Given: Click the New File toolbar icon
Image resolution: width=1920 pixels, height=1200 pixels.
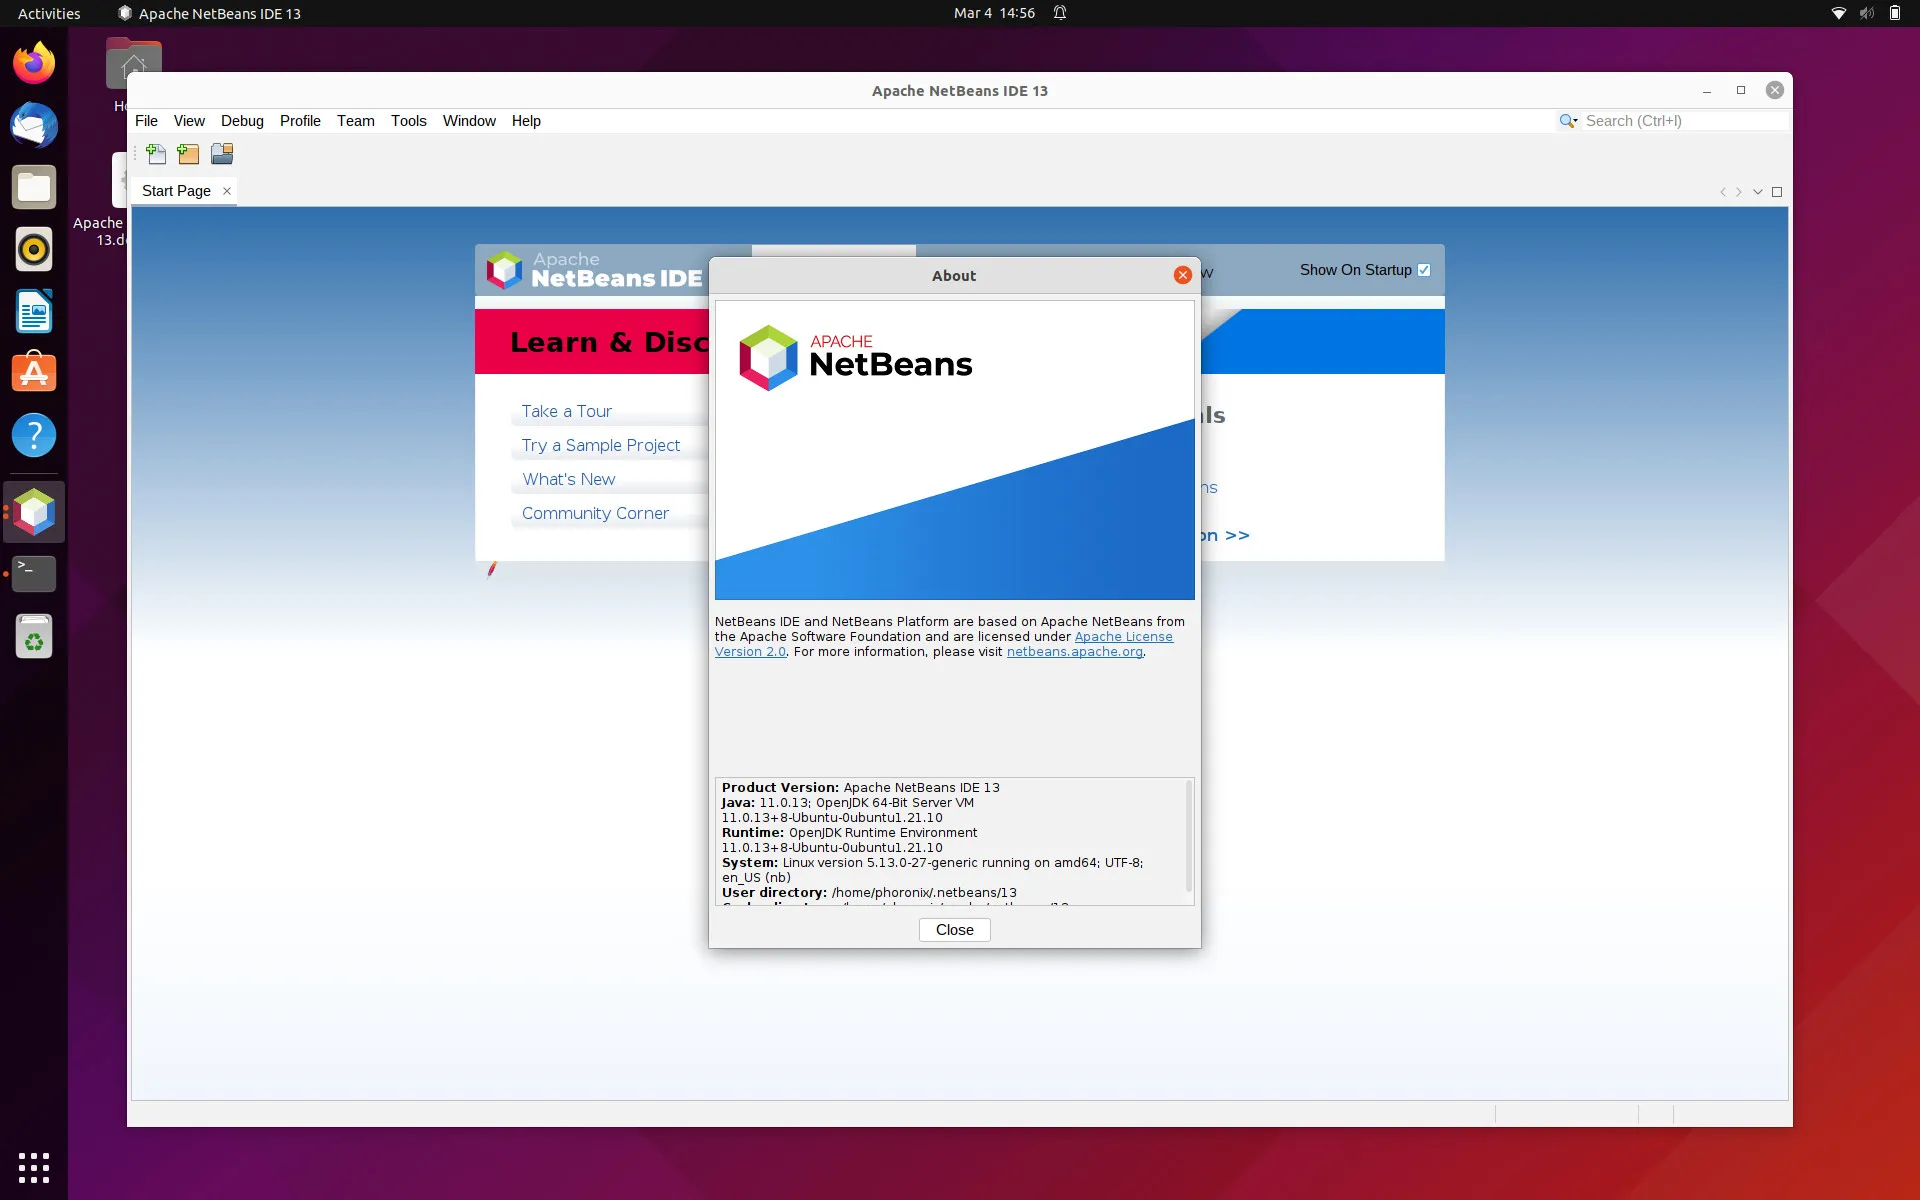Looking at the screenshot, I should (x=156, y=154).
